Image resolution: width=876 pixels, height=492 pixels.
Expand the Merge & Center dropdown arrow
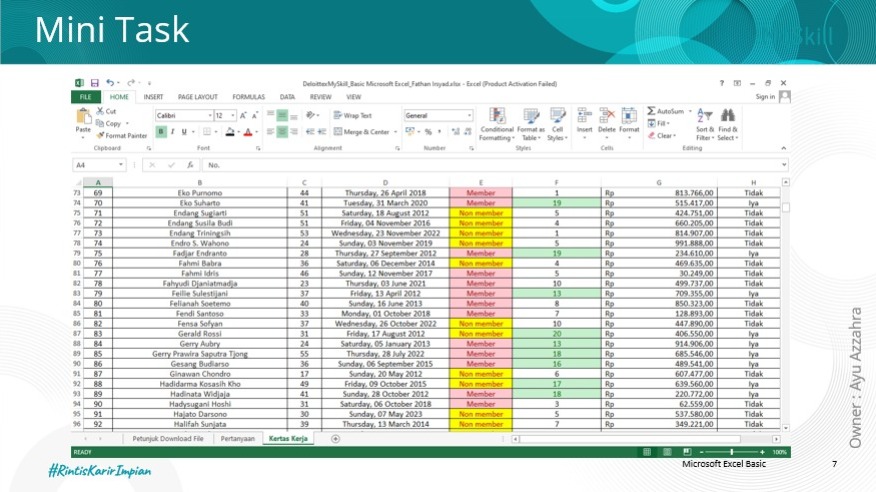[396, 132]
